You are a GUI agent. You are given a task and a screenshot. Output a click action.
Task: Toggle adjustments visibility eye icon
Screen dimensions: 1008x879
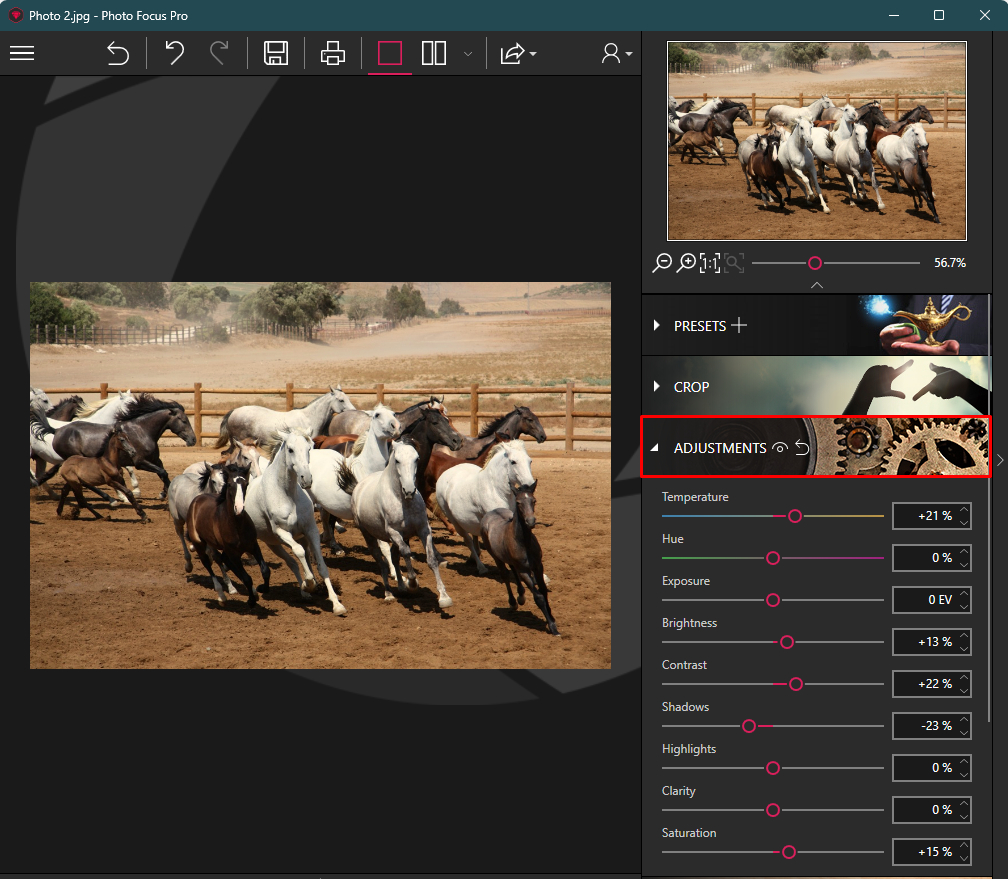780,448
